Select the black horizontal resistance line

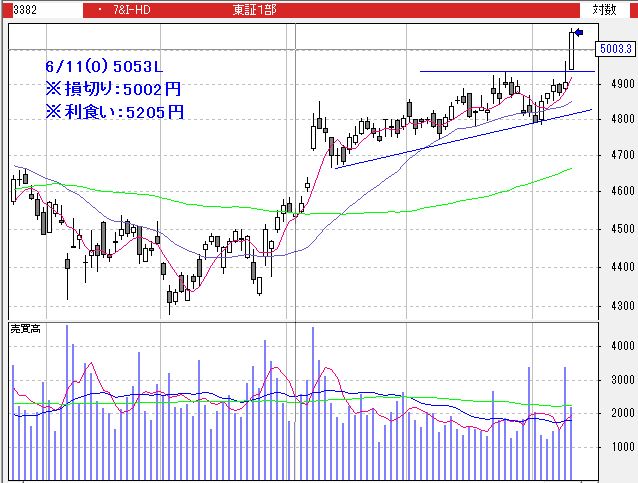500,71
